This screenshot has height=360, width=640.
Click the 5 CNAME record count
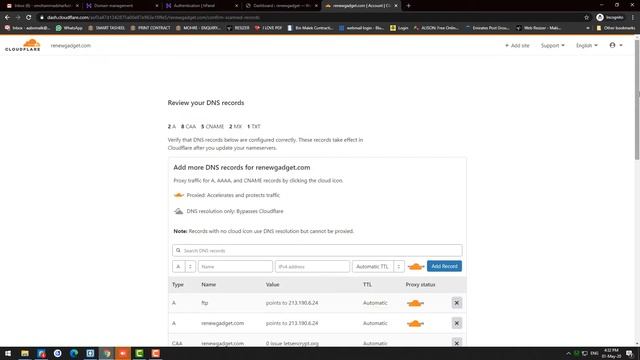tap(212, 127)
